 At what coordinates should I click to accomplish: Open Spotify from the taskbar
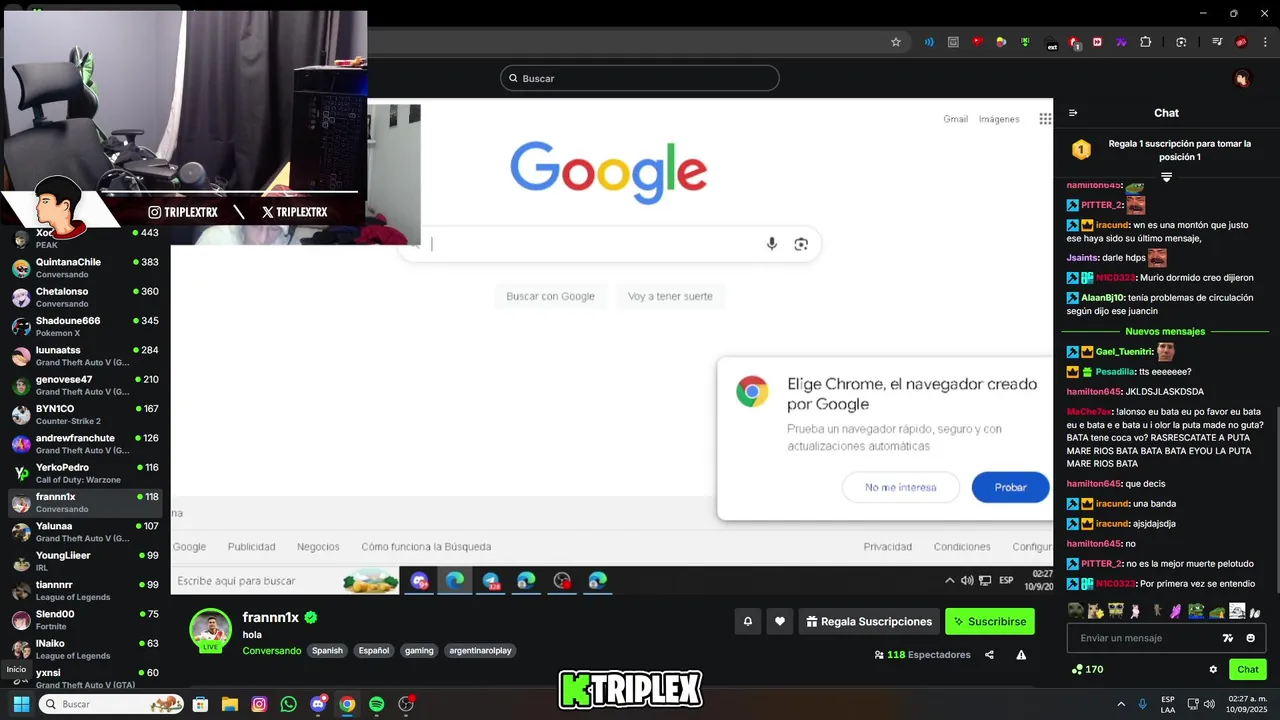coord(376,704)
